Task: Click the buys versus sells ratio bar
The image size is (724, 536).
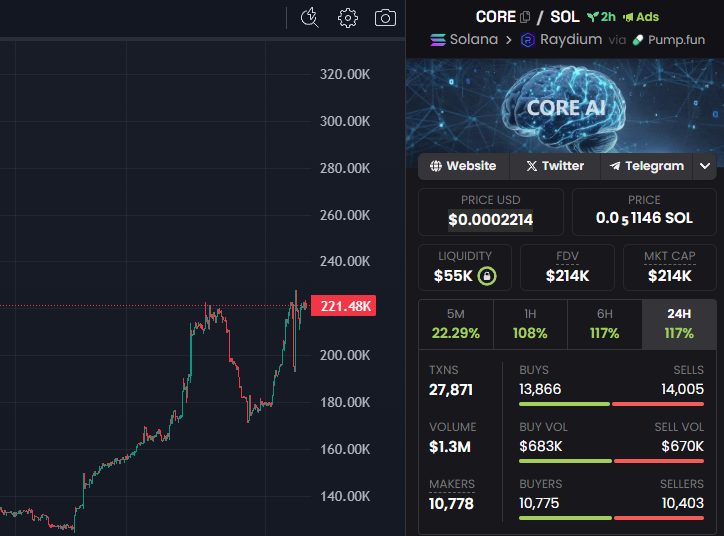Action: coord(611,404)
